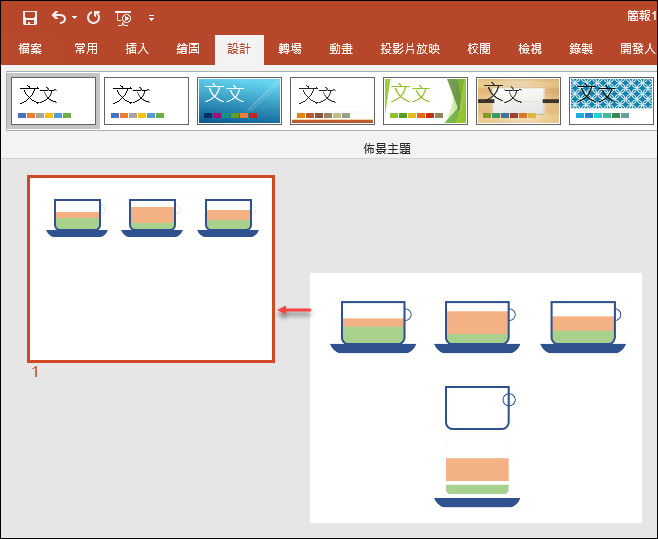Click the rightmost filled cup on the enlarged slide

click(583, 327)
